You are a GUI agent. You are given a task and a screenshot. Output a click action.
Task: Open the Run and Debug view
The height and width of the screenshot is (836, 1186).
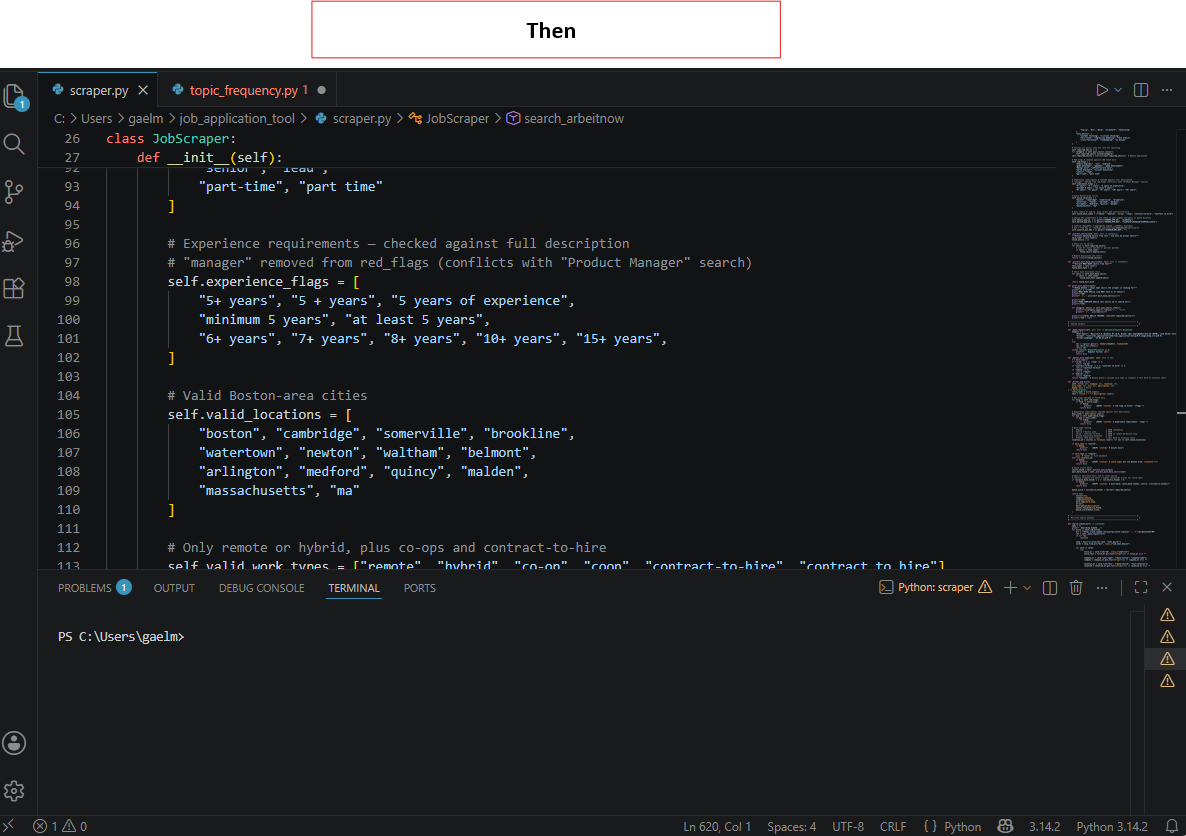pyautogui.click(x=14, y=241)
